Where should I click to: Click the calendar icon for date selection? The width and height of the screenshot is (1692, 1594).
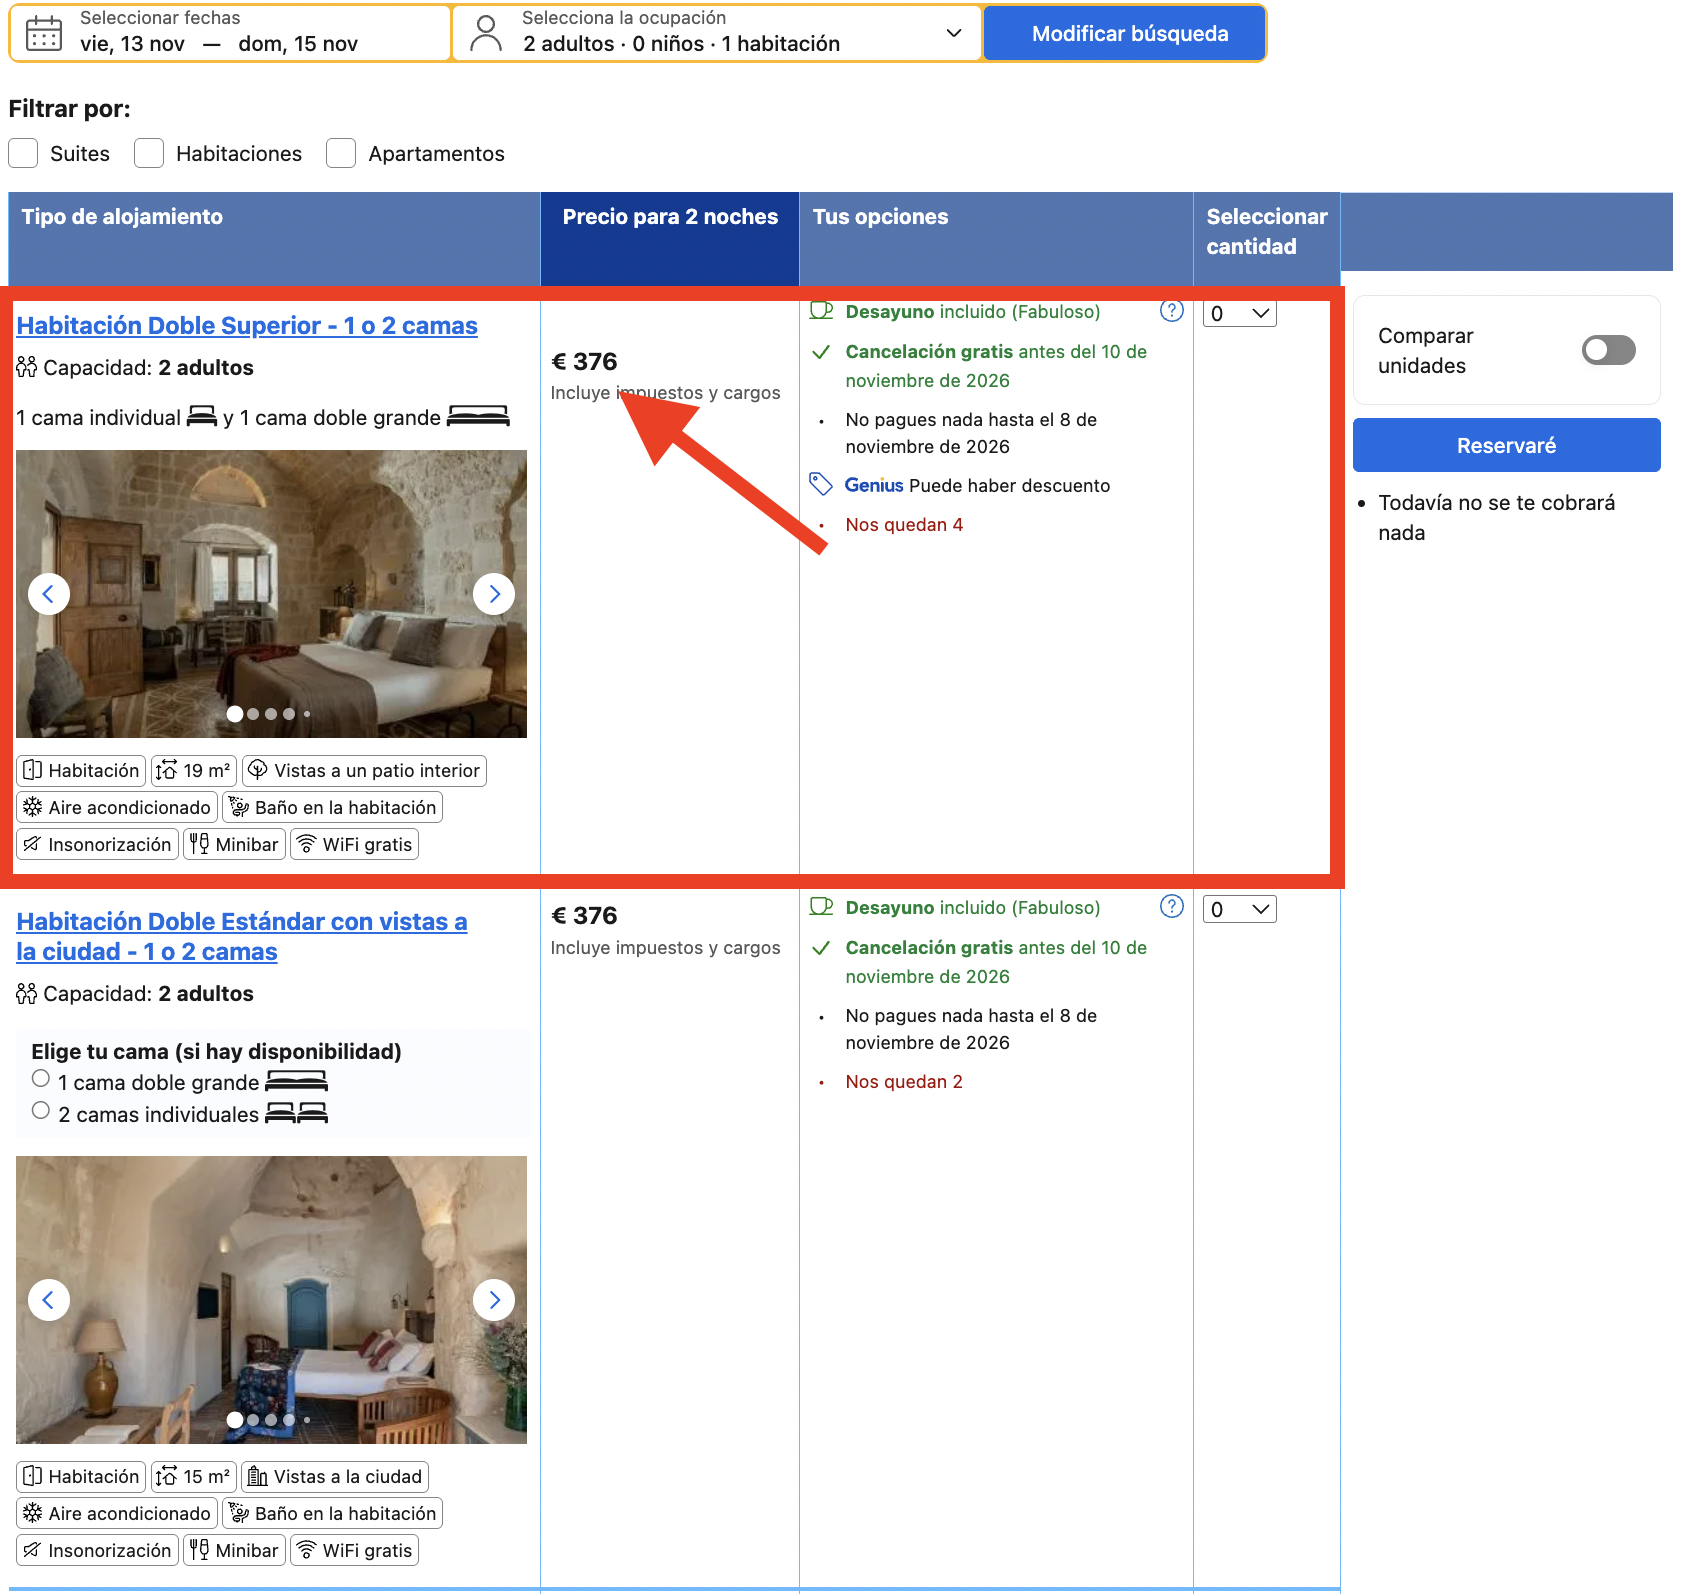(44, 33)
